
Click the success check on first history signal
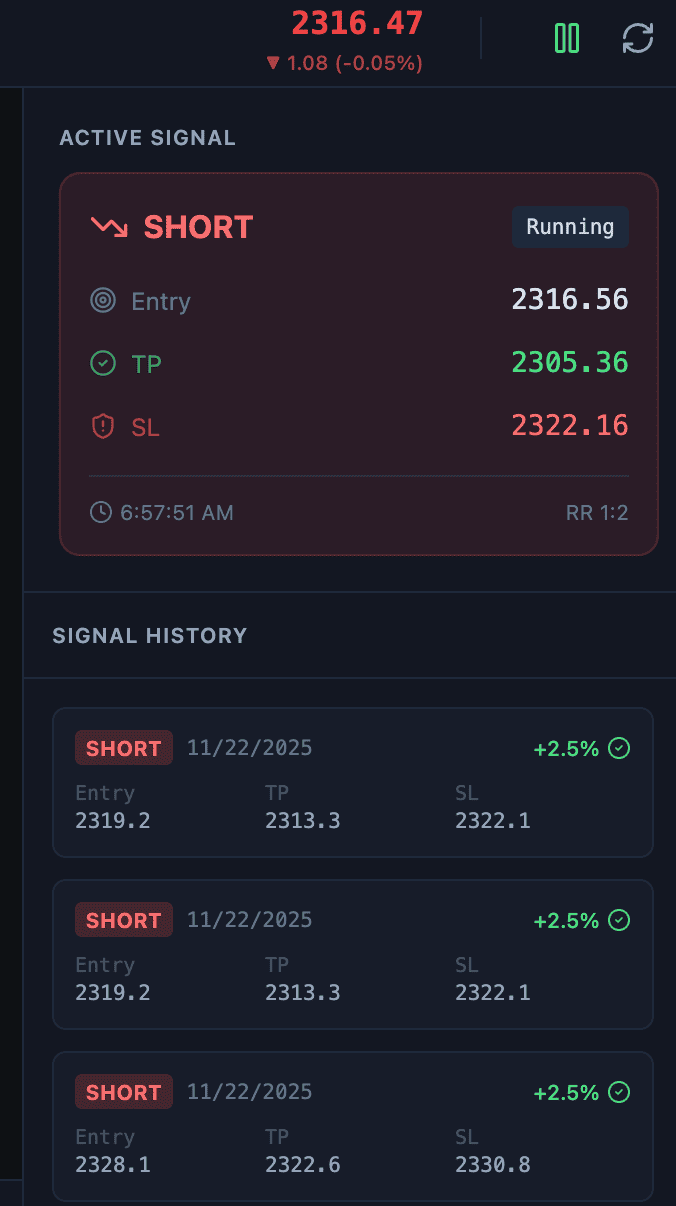(x=619, y=747)
